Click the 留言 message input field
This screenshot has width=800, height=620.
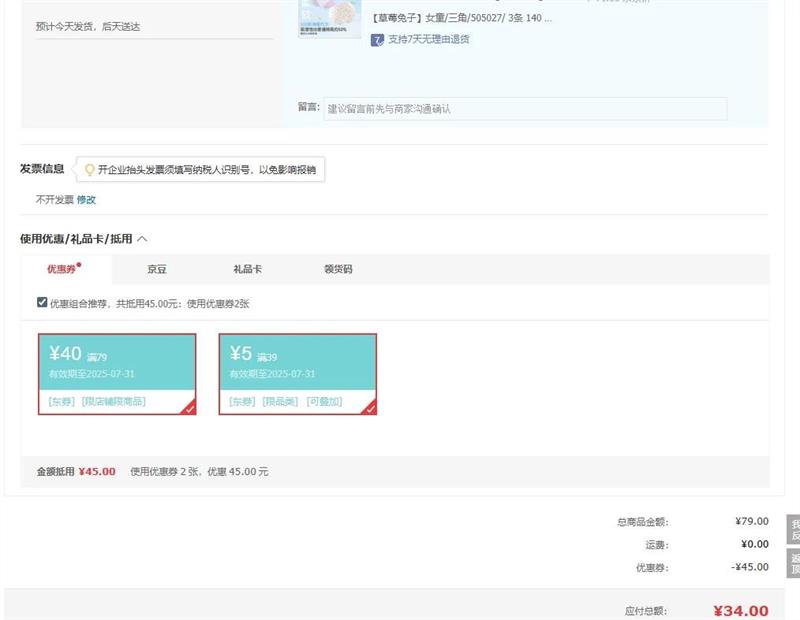pyautogui.click(x=525, y=108)
